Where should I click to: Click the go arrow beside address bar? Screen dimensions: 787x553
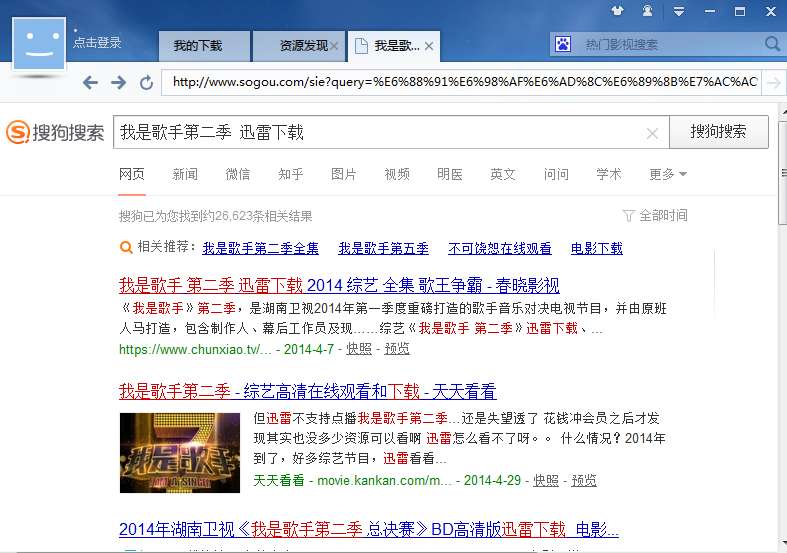(774, 82)
